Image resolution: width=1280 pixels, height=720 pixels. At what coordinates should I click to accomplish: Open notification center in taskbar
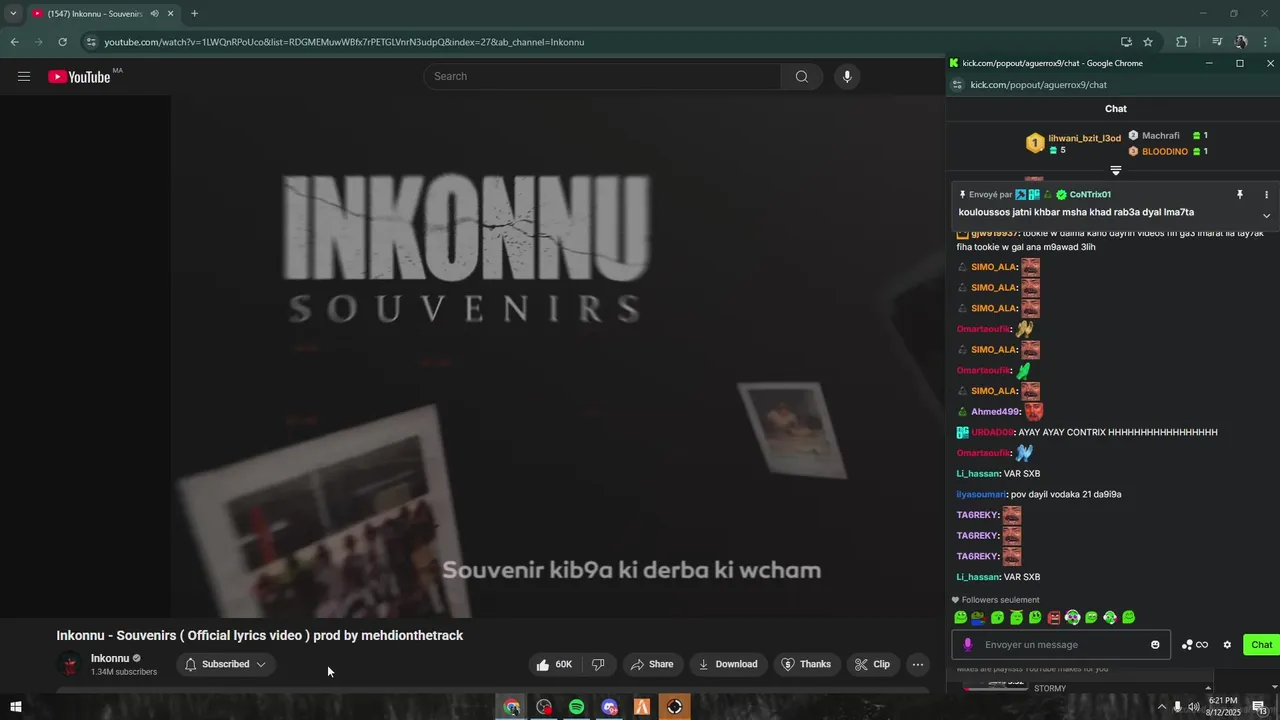pyautogui.click(x=1260, y=707)
